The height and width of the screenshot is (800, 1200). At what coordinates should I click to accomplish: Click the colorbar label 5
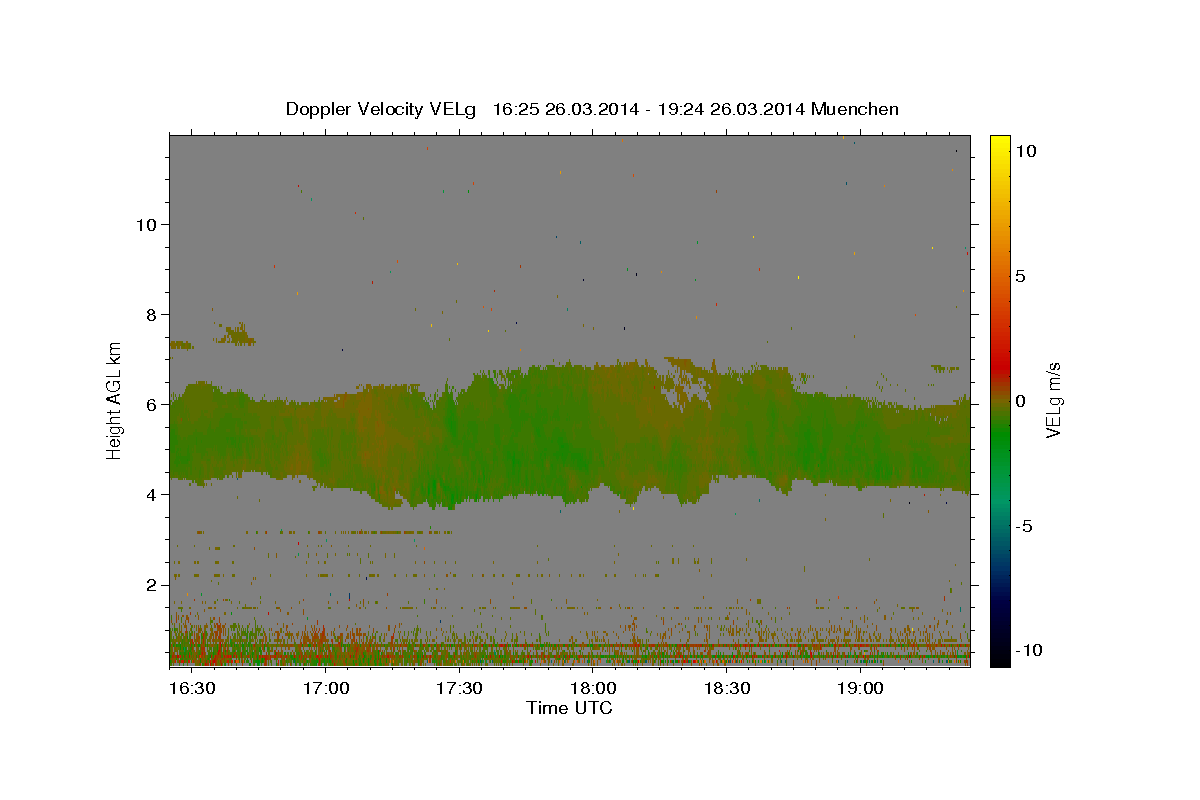click(1020, 276)
